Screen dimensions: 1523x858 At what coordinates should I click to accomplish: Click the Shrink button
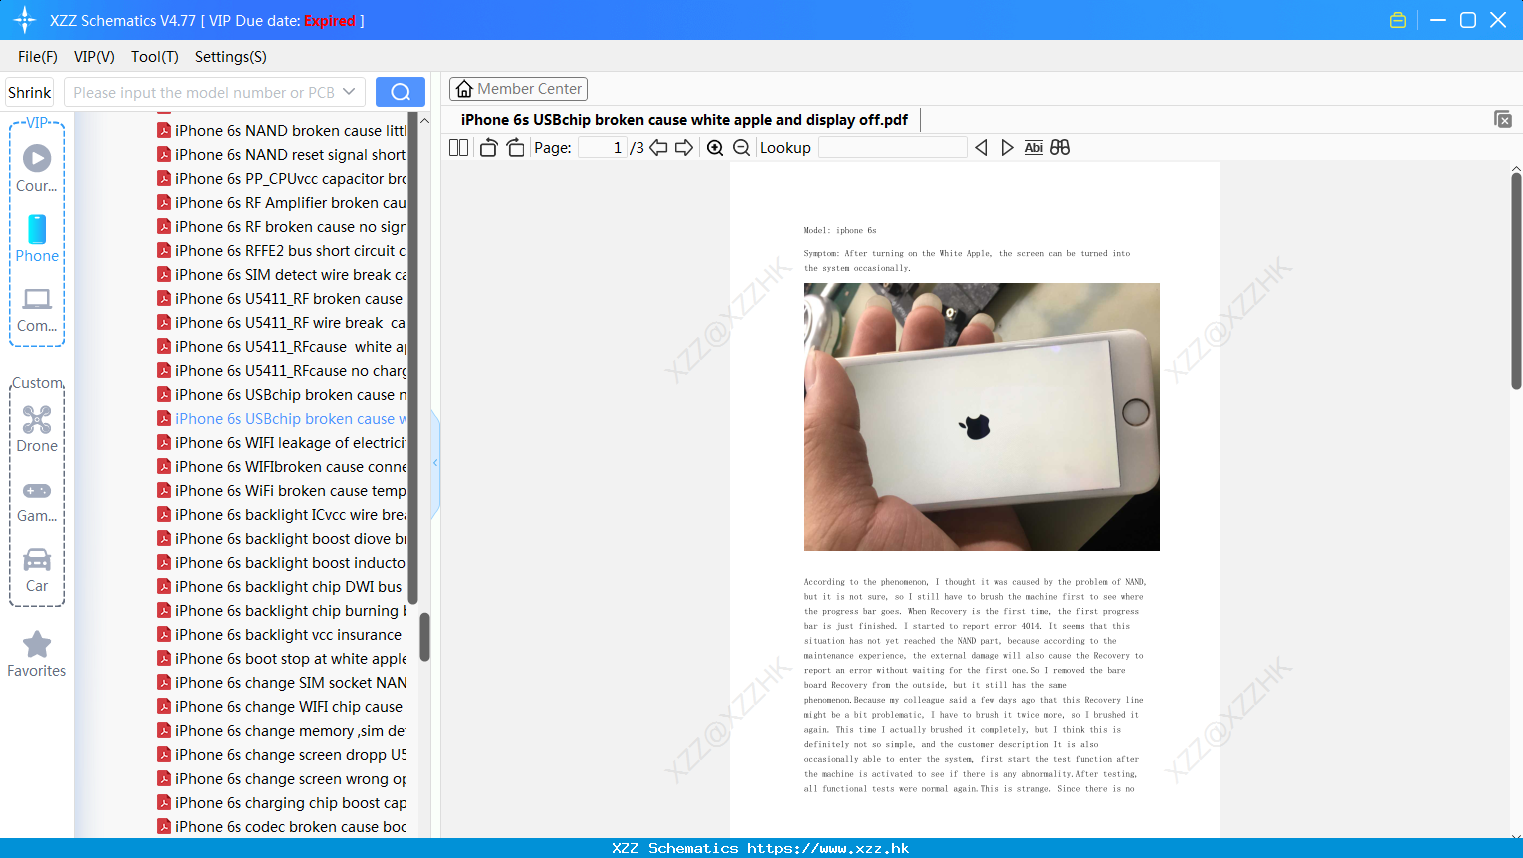[30, 92]
